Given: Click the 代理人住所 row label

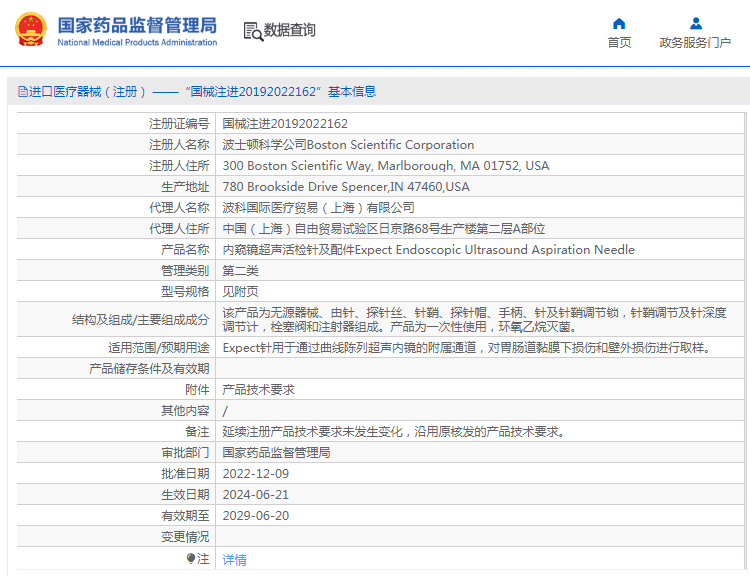Looking at the screenshot, I should (x=179, y=229).
